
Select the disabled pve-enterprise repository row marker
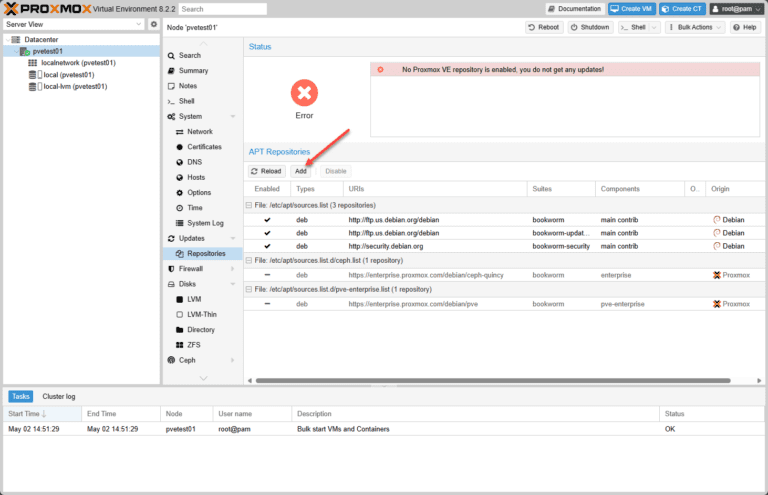point(267,304)
